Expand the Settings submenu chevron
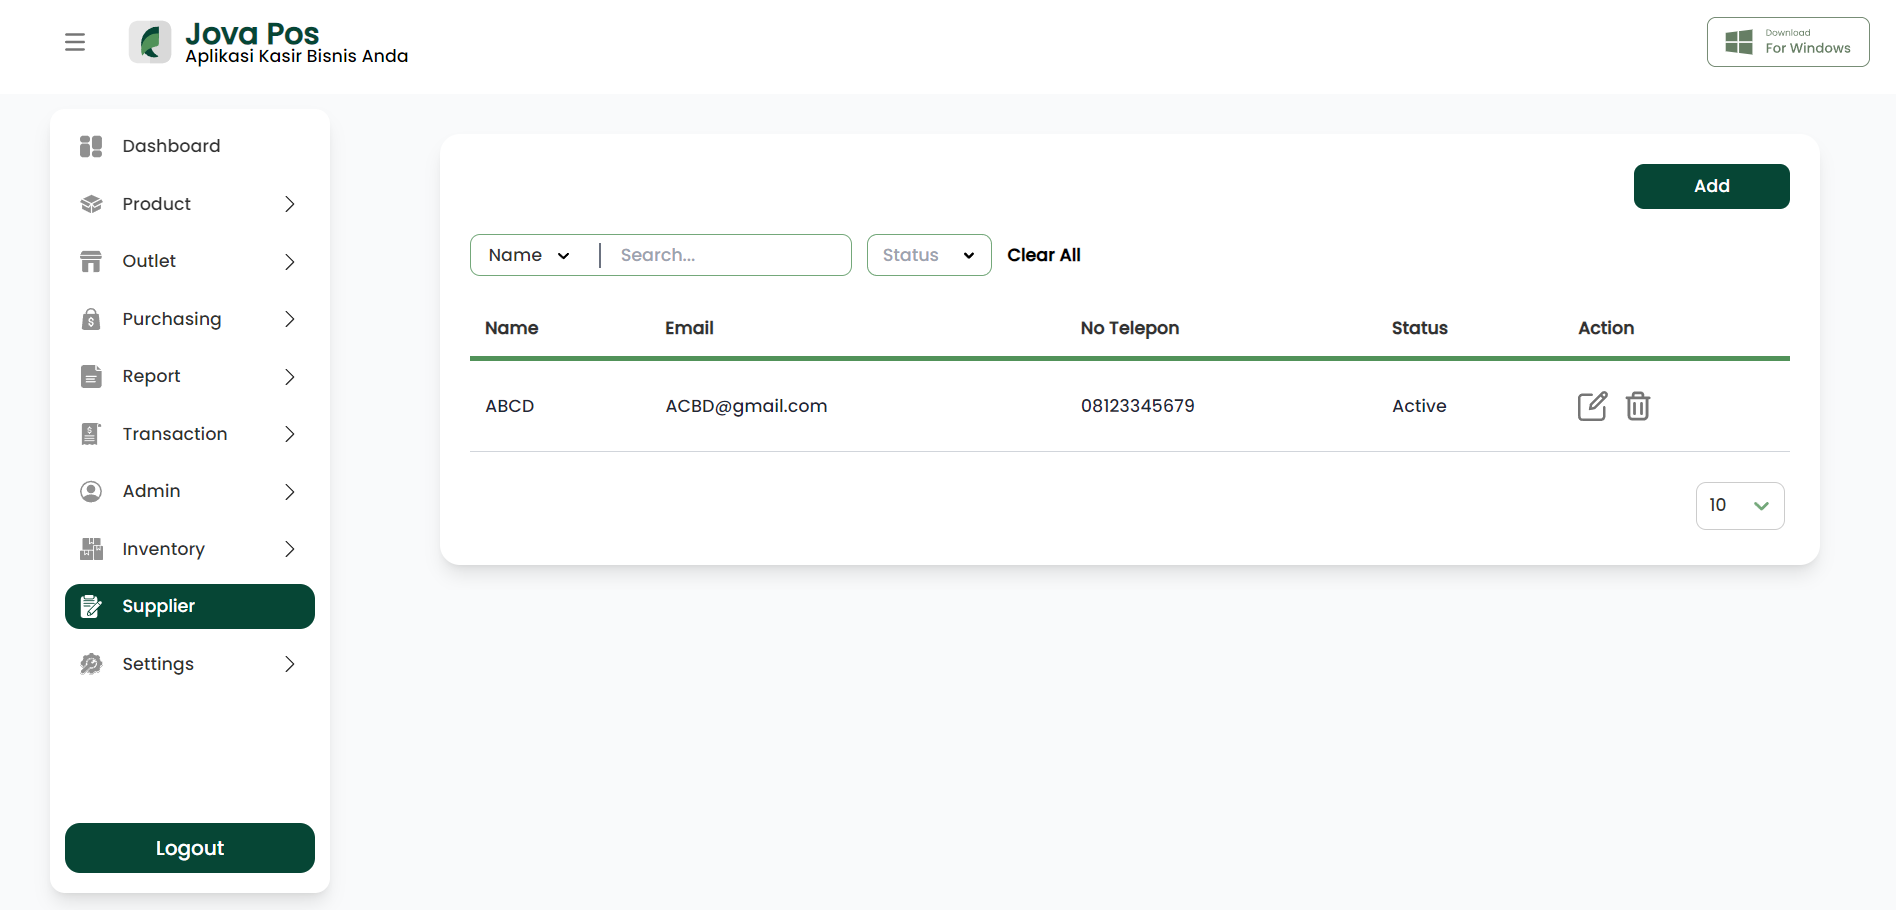 (290, 664)
